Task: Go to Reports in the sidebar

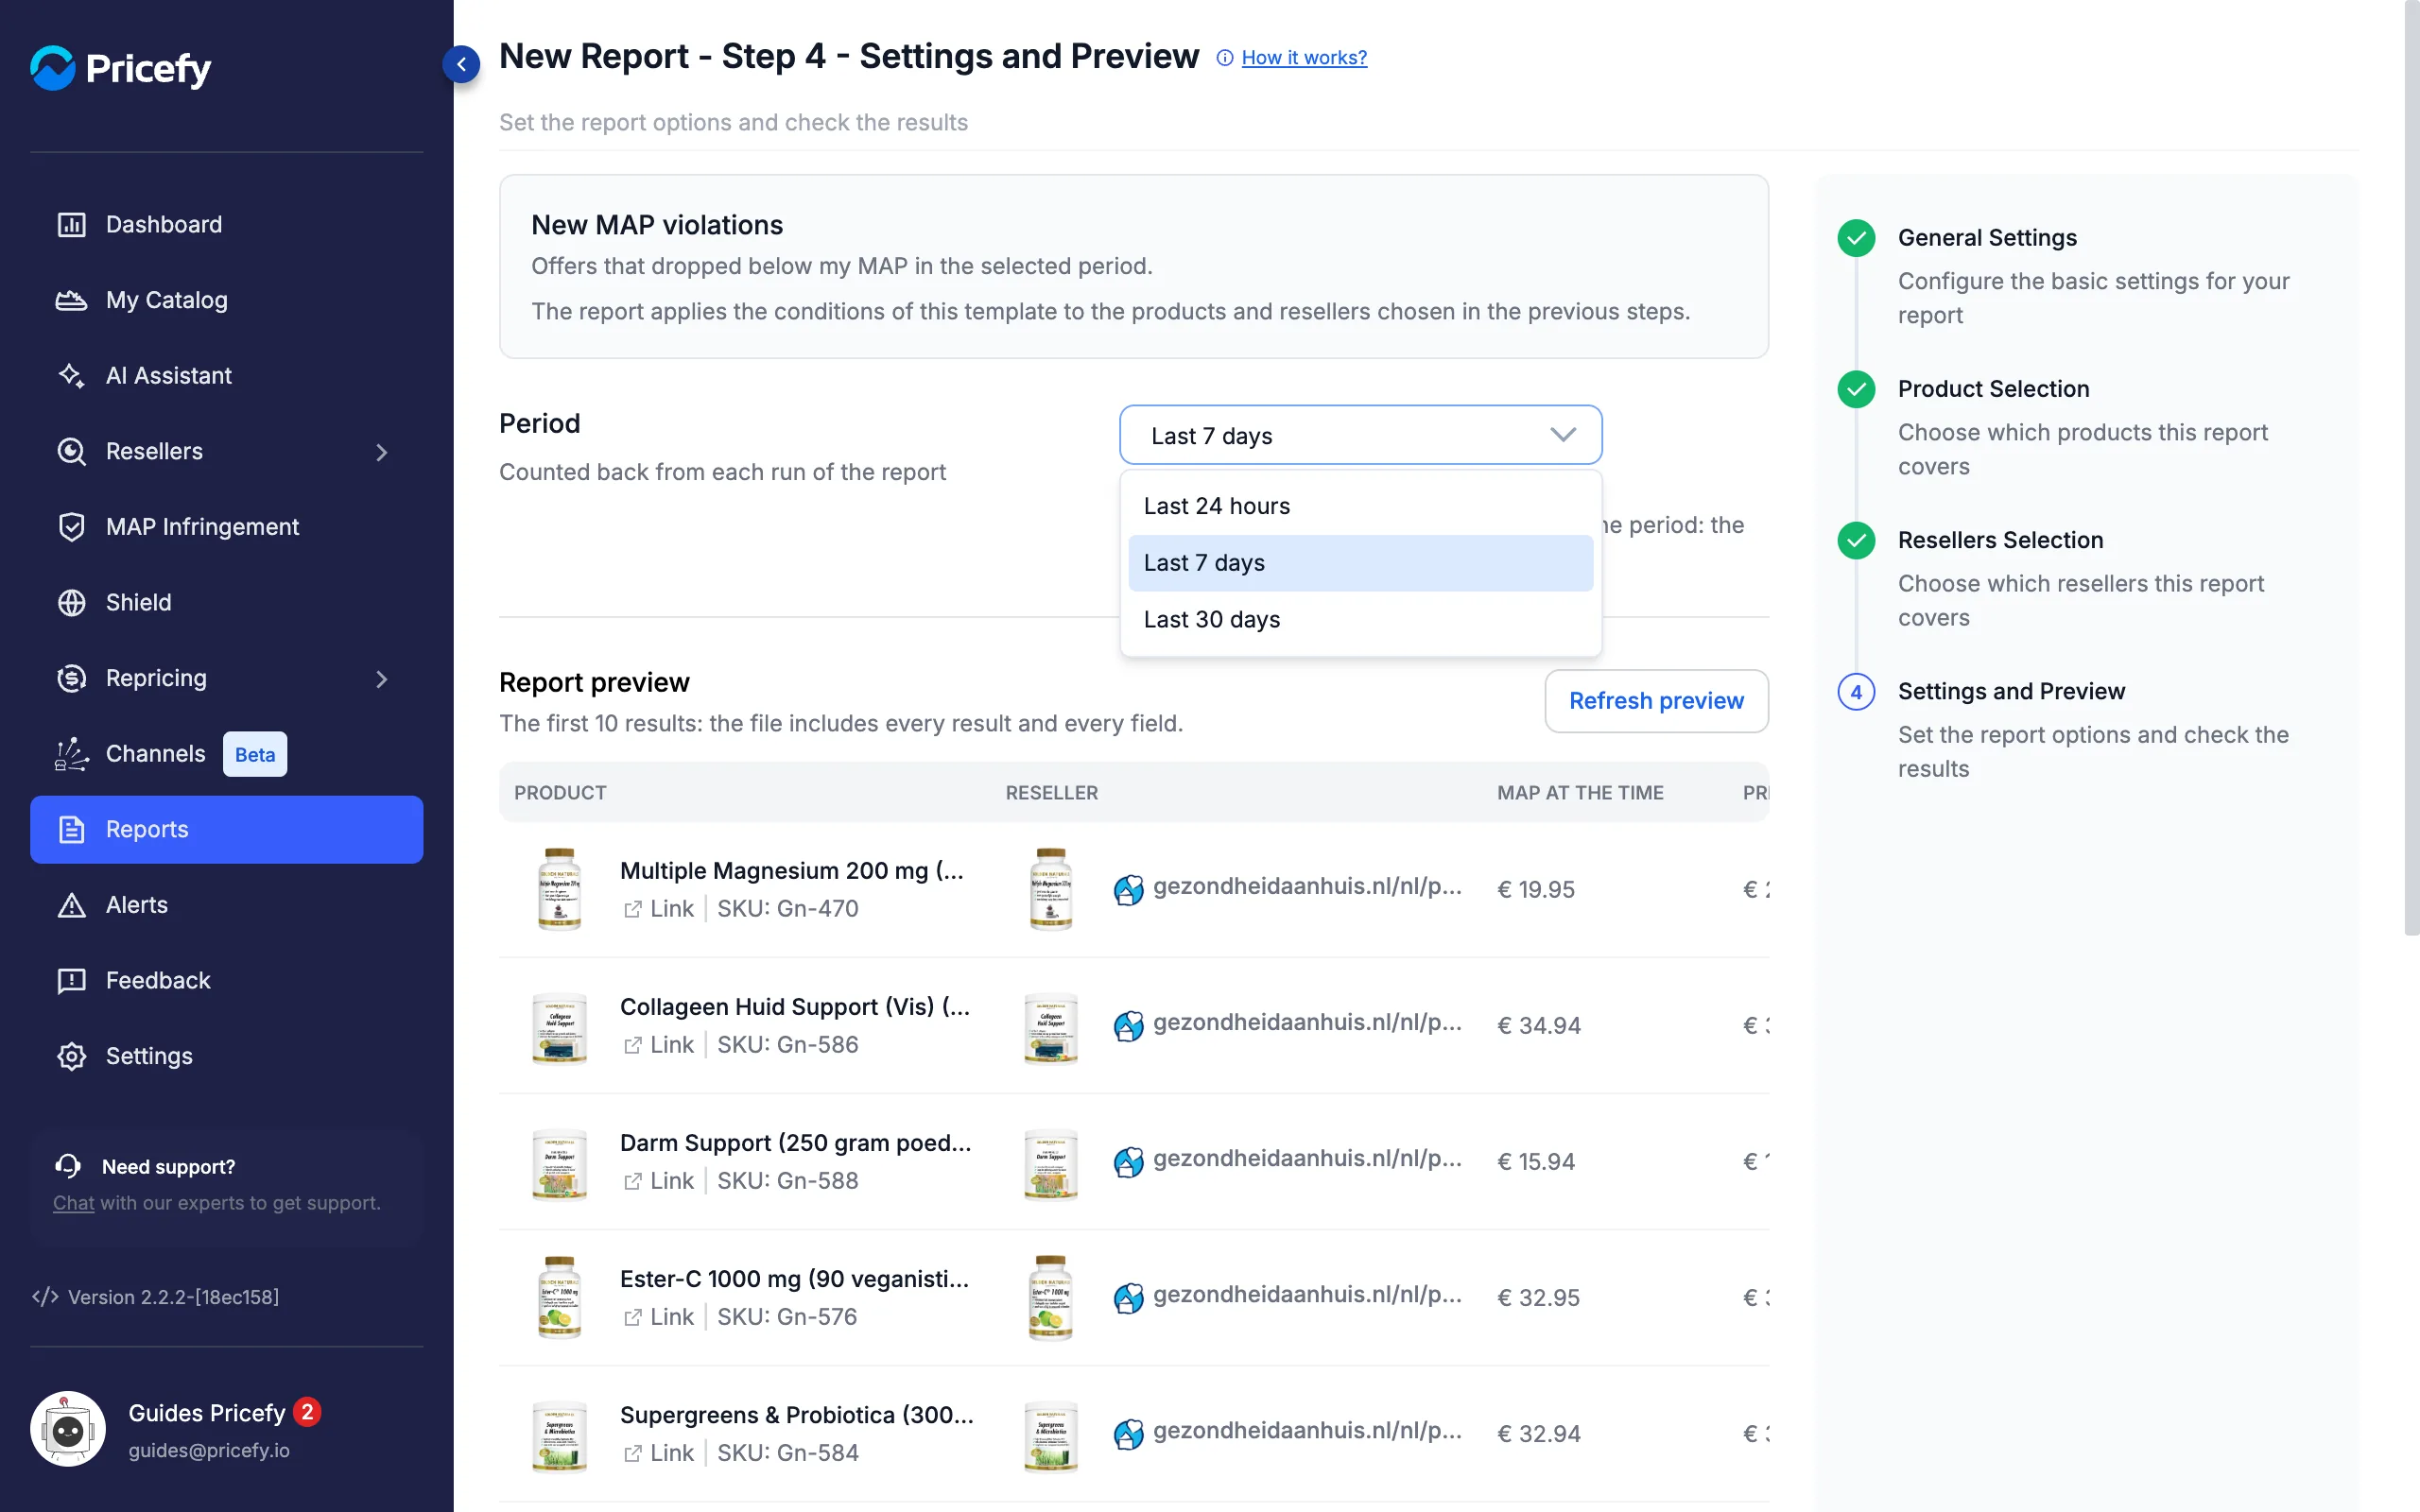Action: (x=226, y=829)
